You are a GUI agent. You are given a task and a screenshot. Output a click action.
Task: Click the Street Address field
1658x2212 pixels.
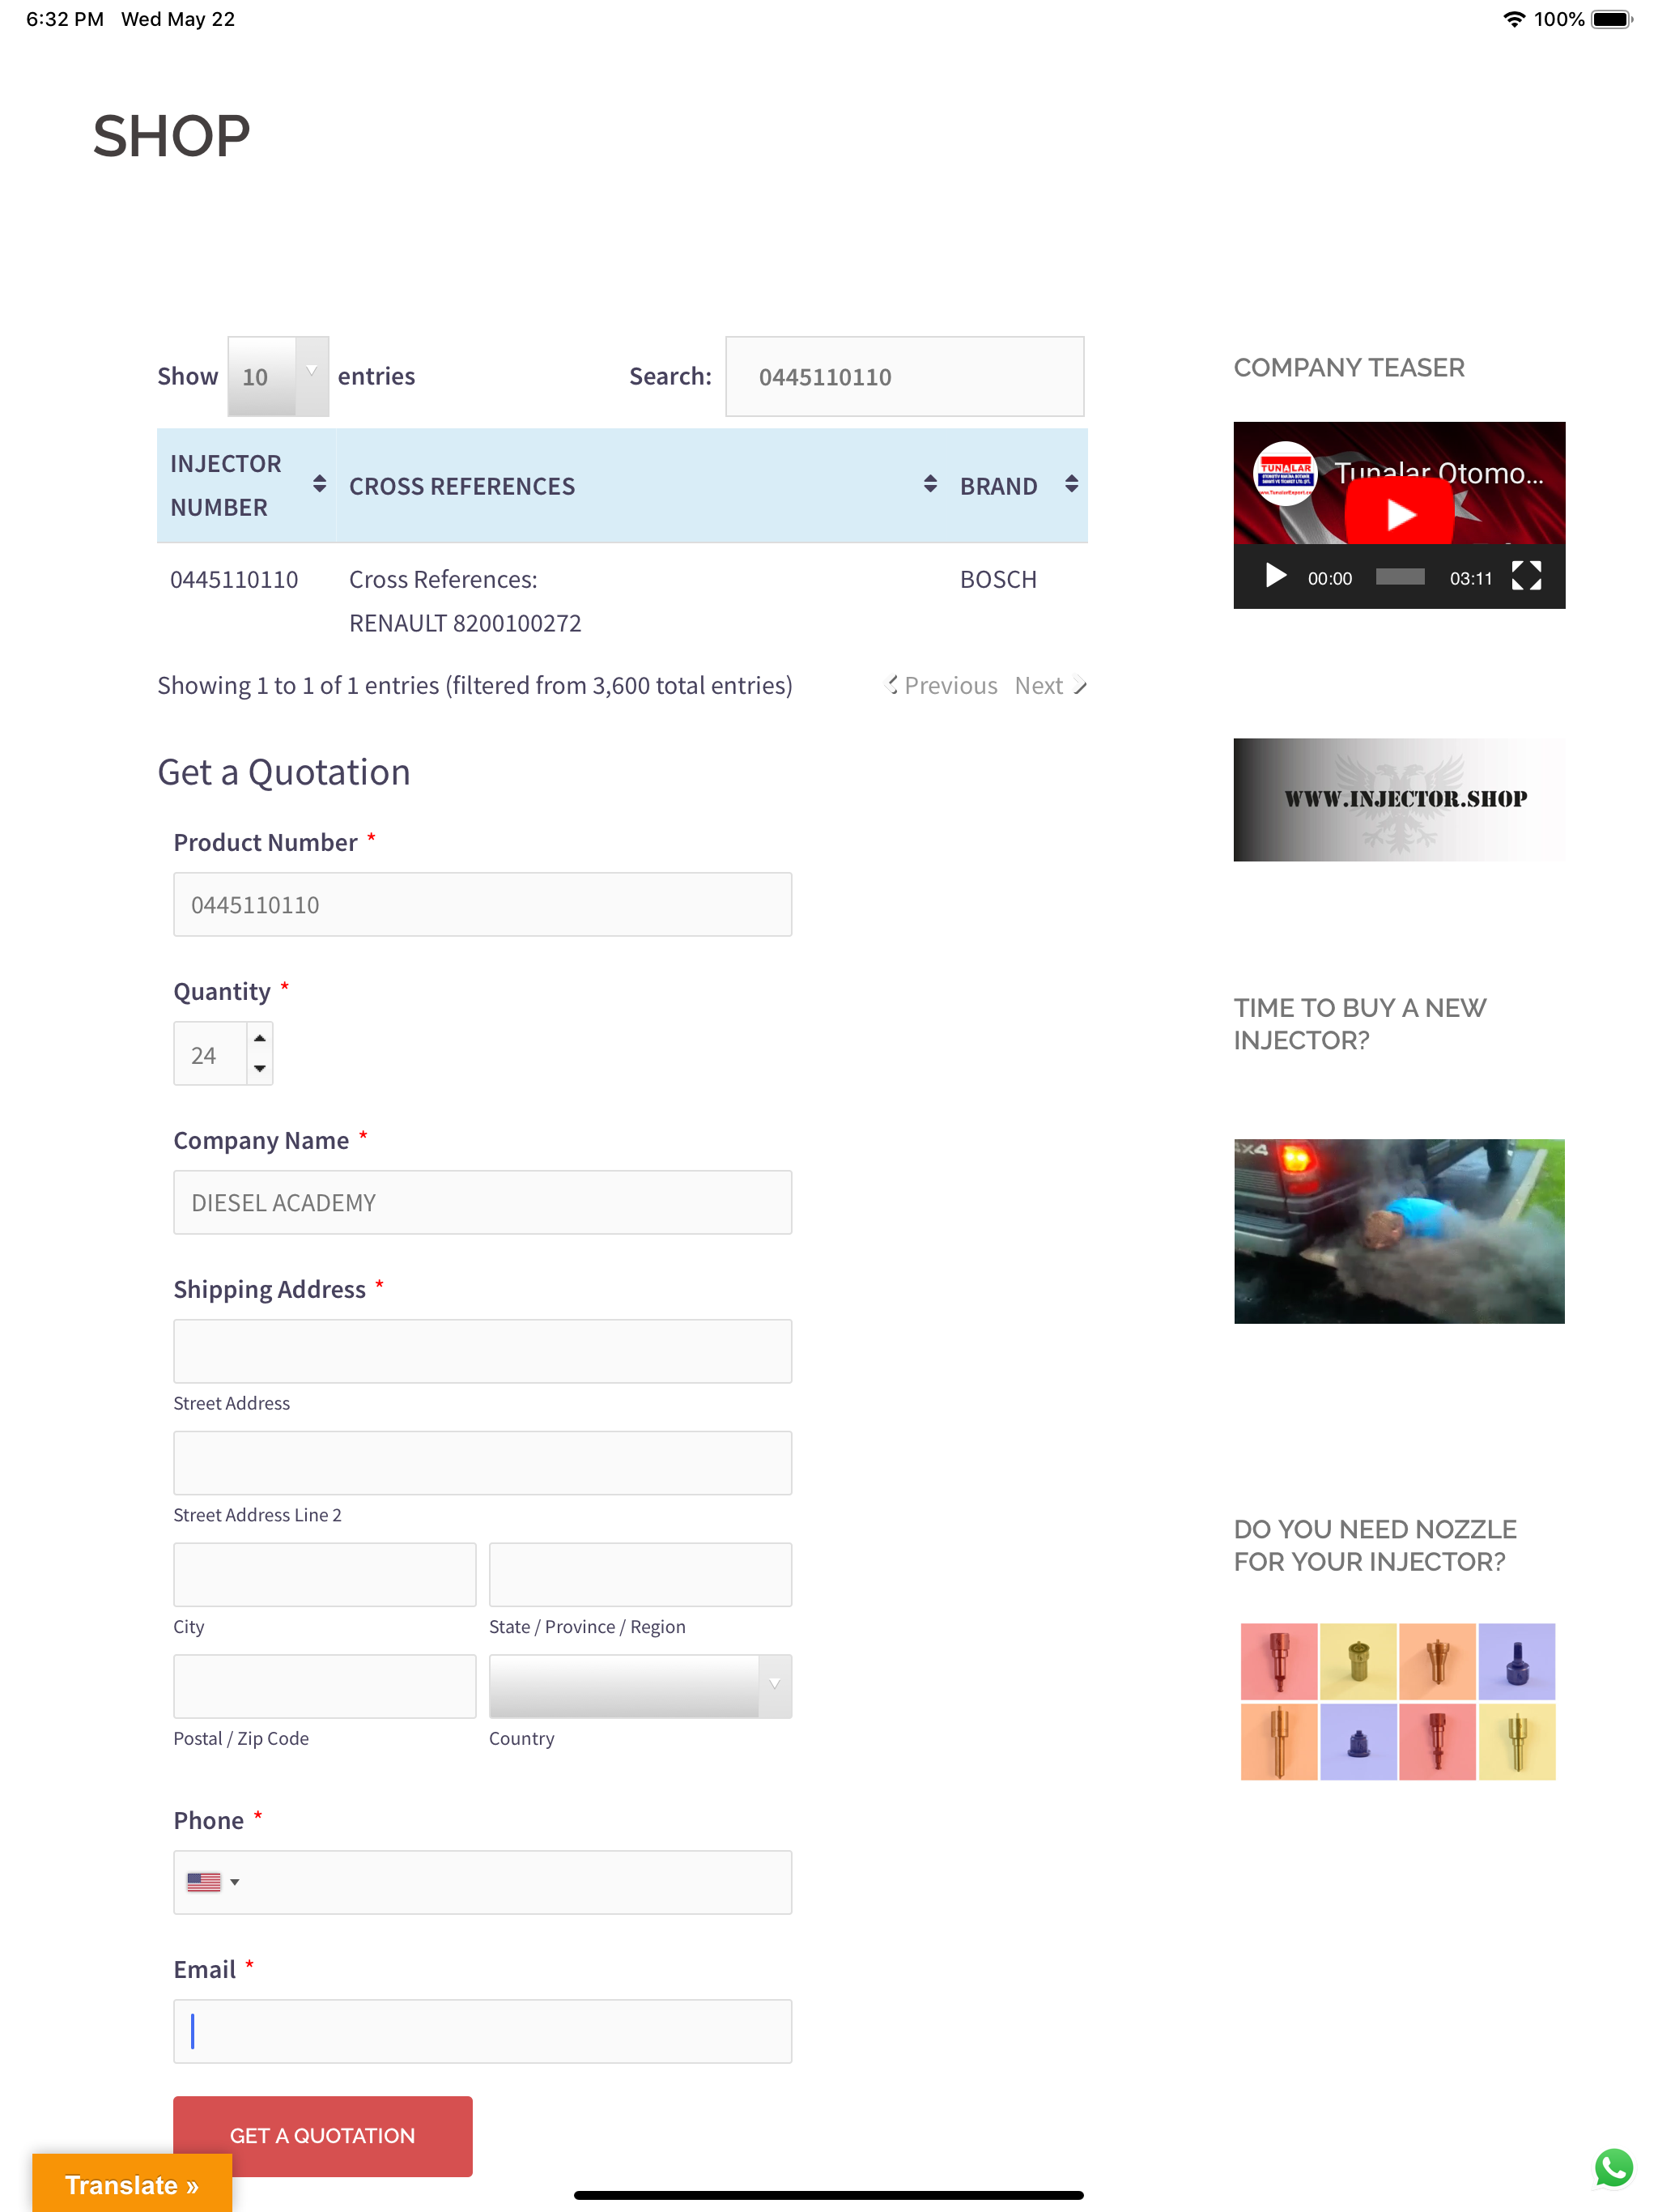[x=482, y=1351]
